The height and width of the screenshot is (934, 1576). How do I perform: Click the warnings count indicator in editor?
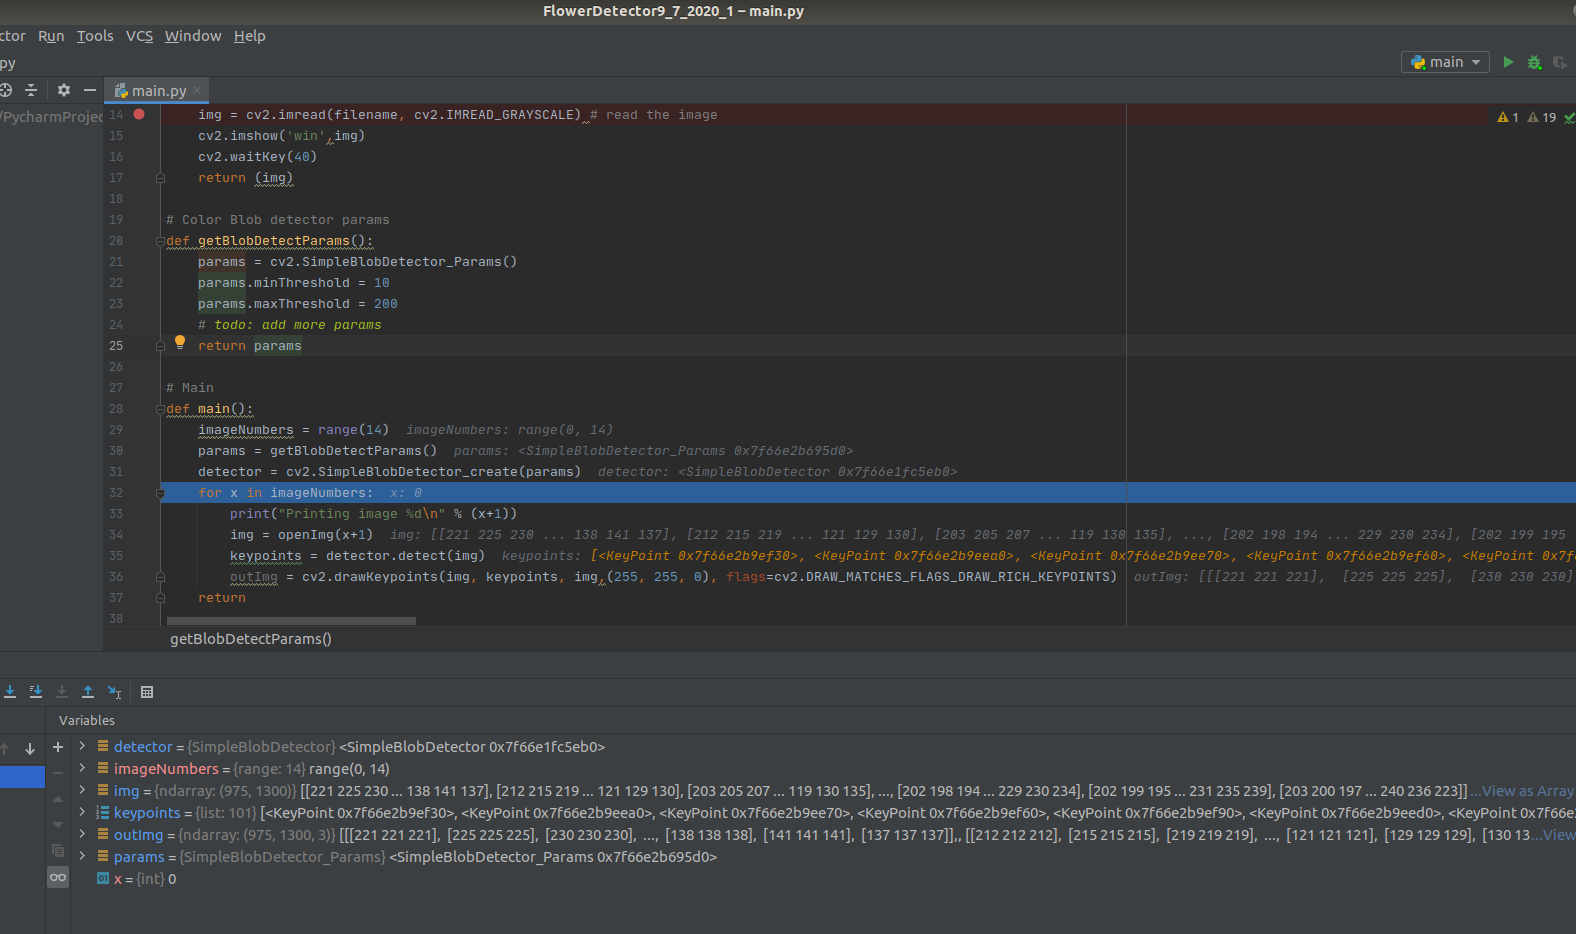point(1508,117)
